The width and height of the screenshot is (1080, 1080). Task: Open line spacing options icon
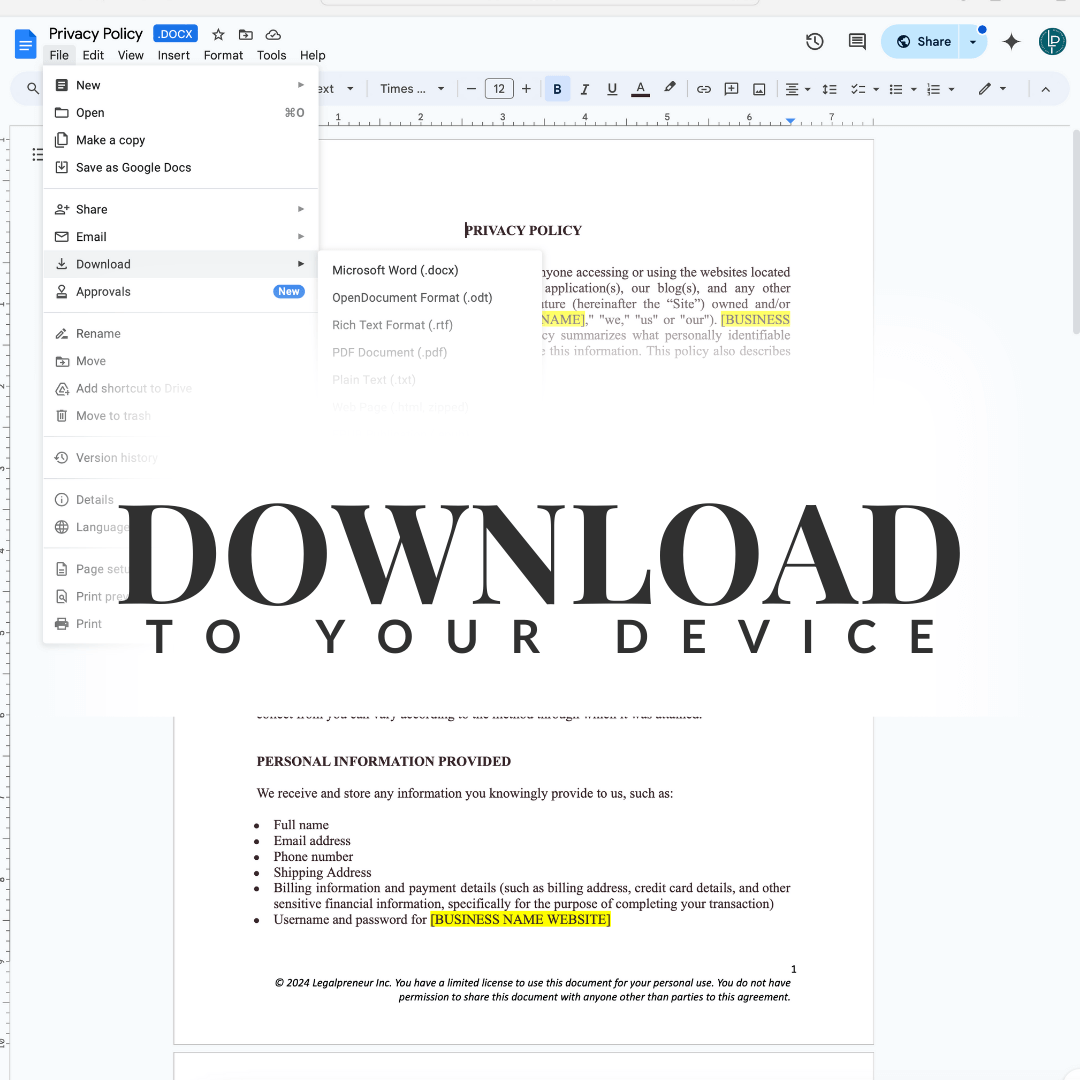click(829, 89)
